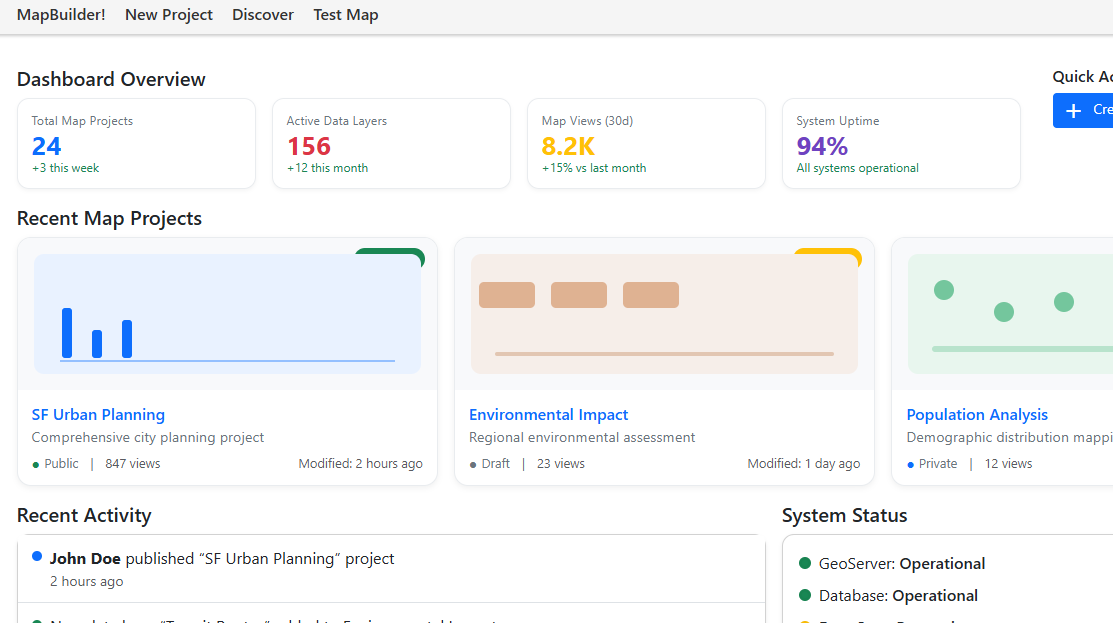Open the SF Urban Planning project link

coord(98,414)
